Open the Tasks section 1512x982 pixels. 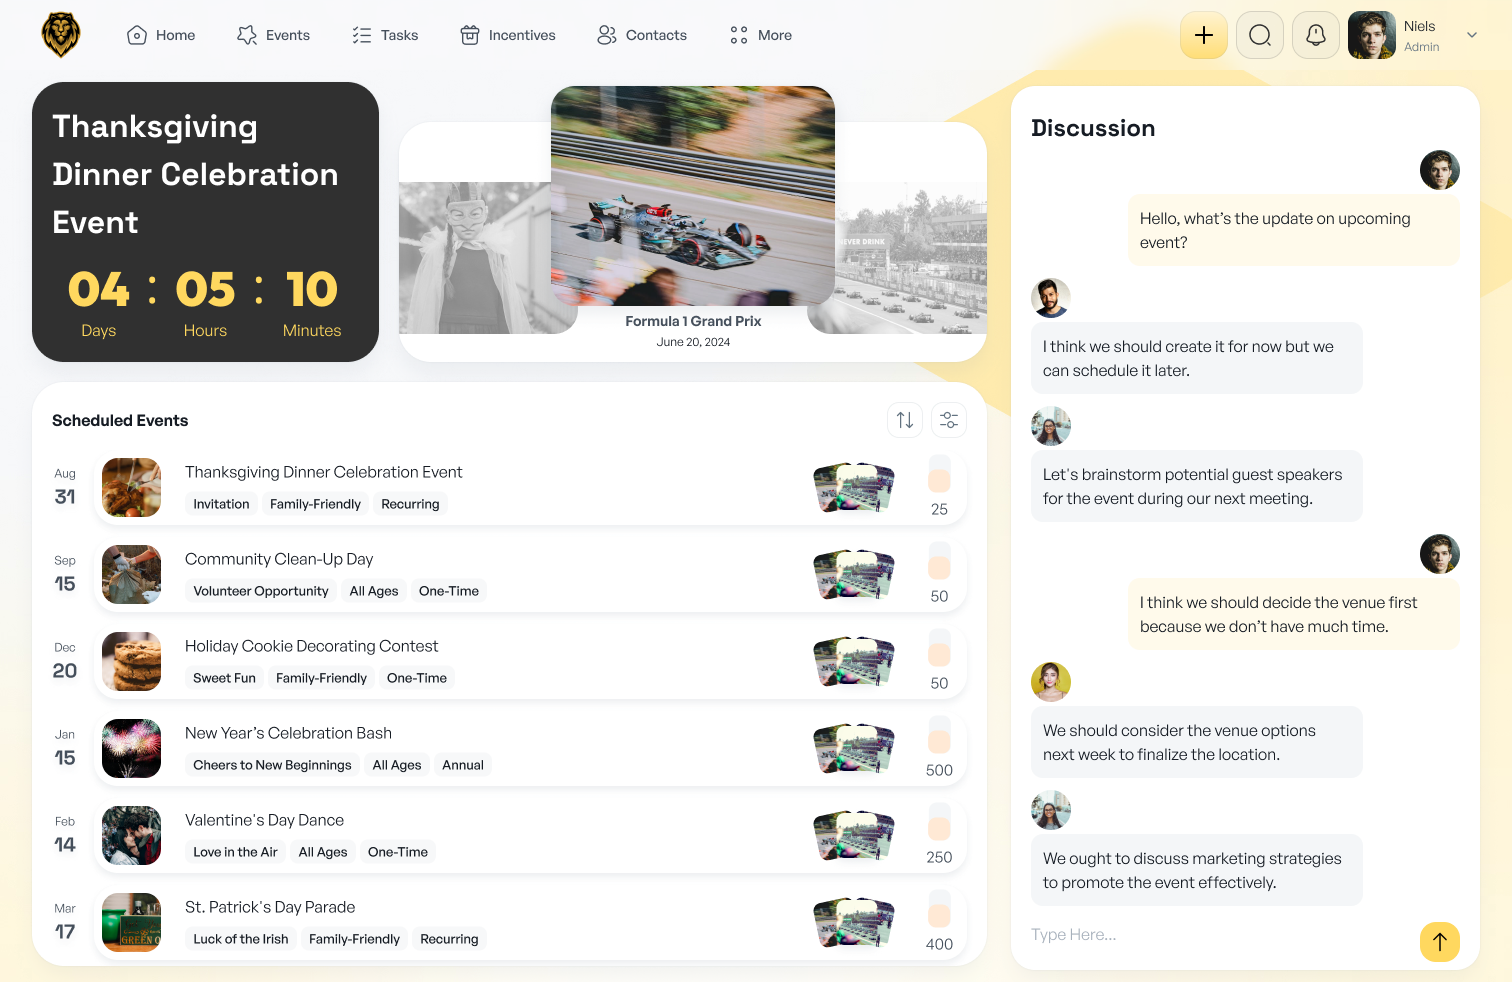(385, 35)
